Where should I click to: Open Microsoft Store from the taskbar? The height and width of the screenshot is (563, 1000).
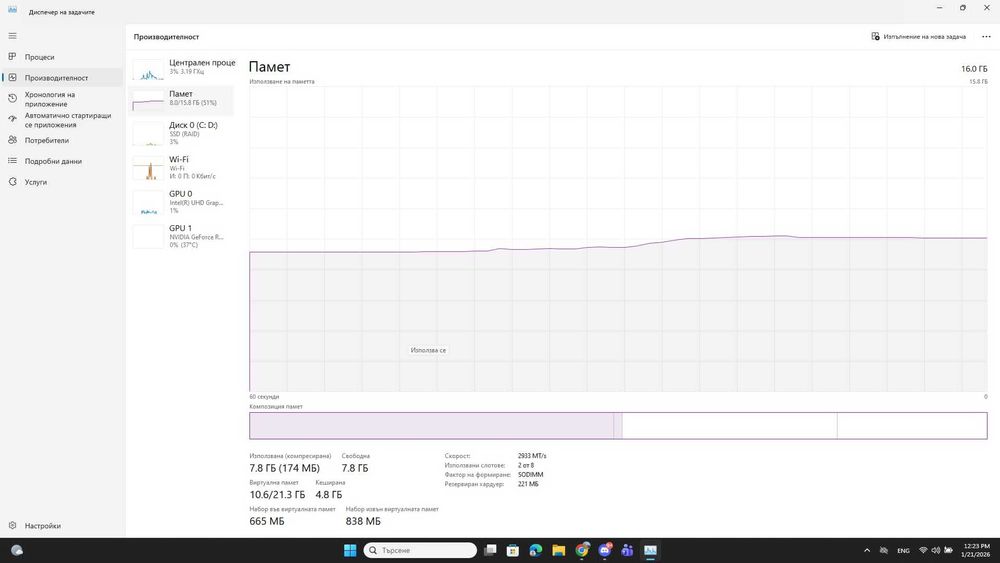pyautogui.click(x=513, y=550)
